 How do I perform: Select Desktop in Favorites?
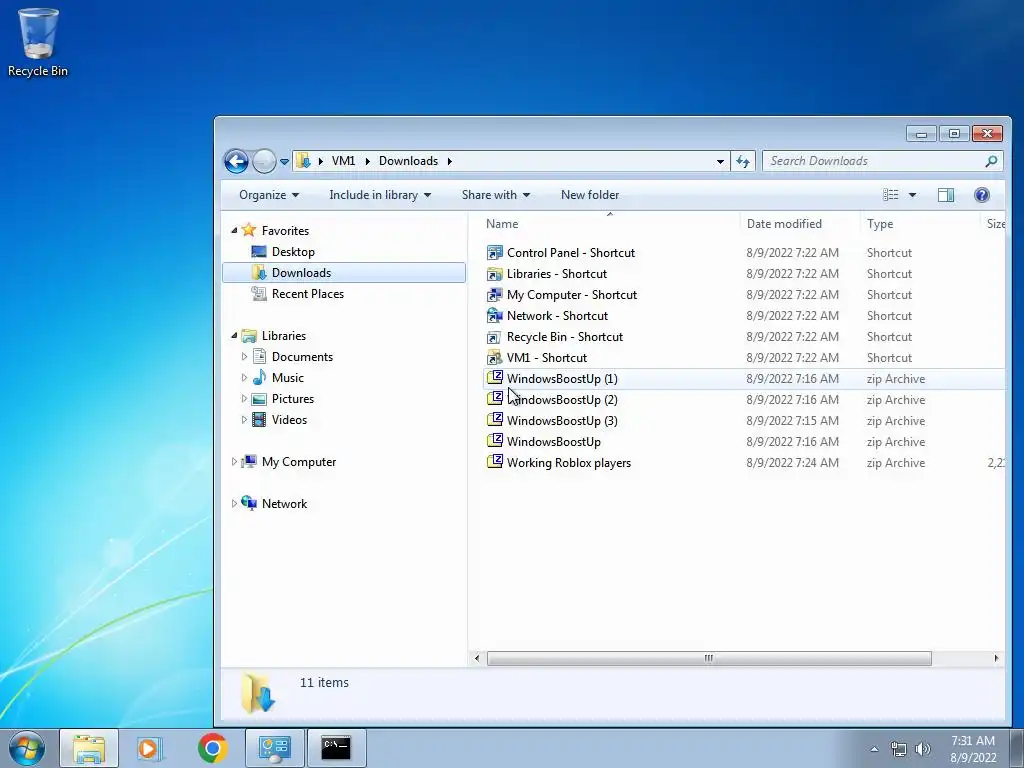point(293,251)
